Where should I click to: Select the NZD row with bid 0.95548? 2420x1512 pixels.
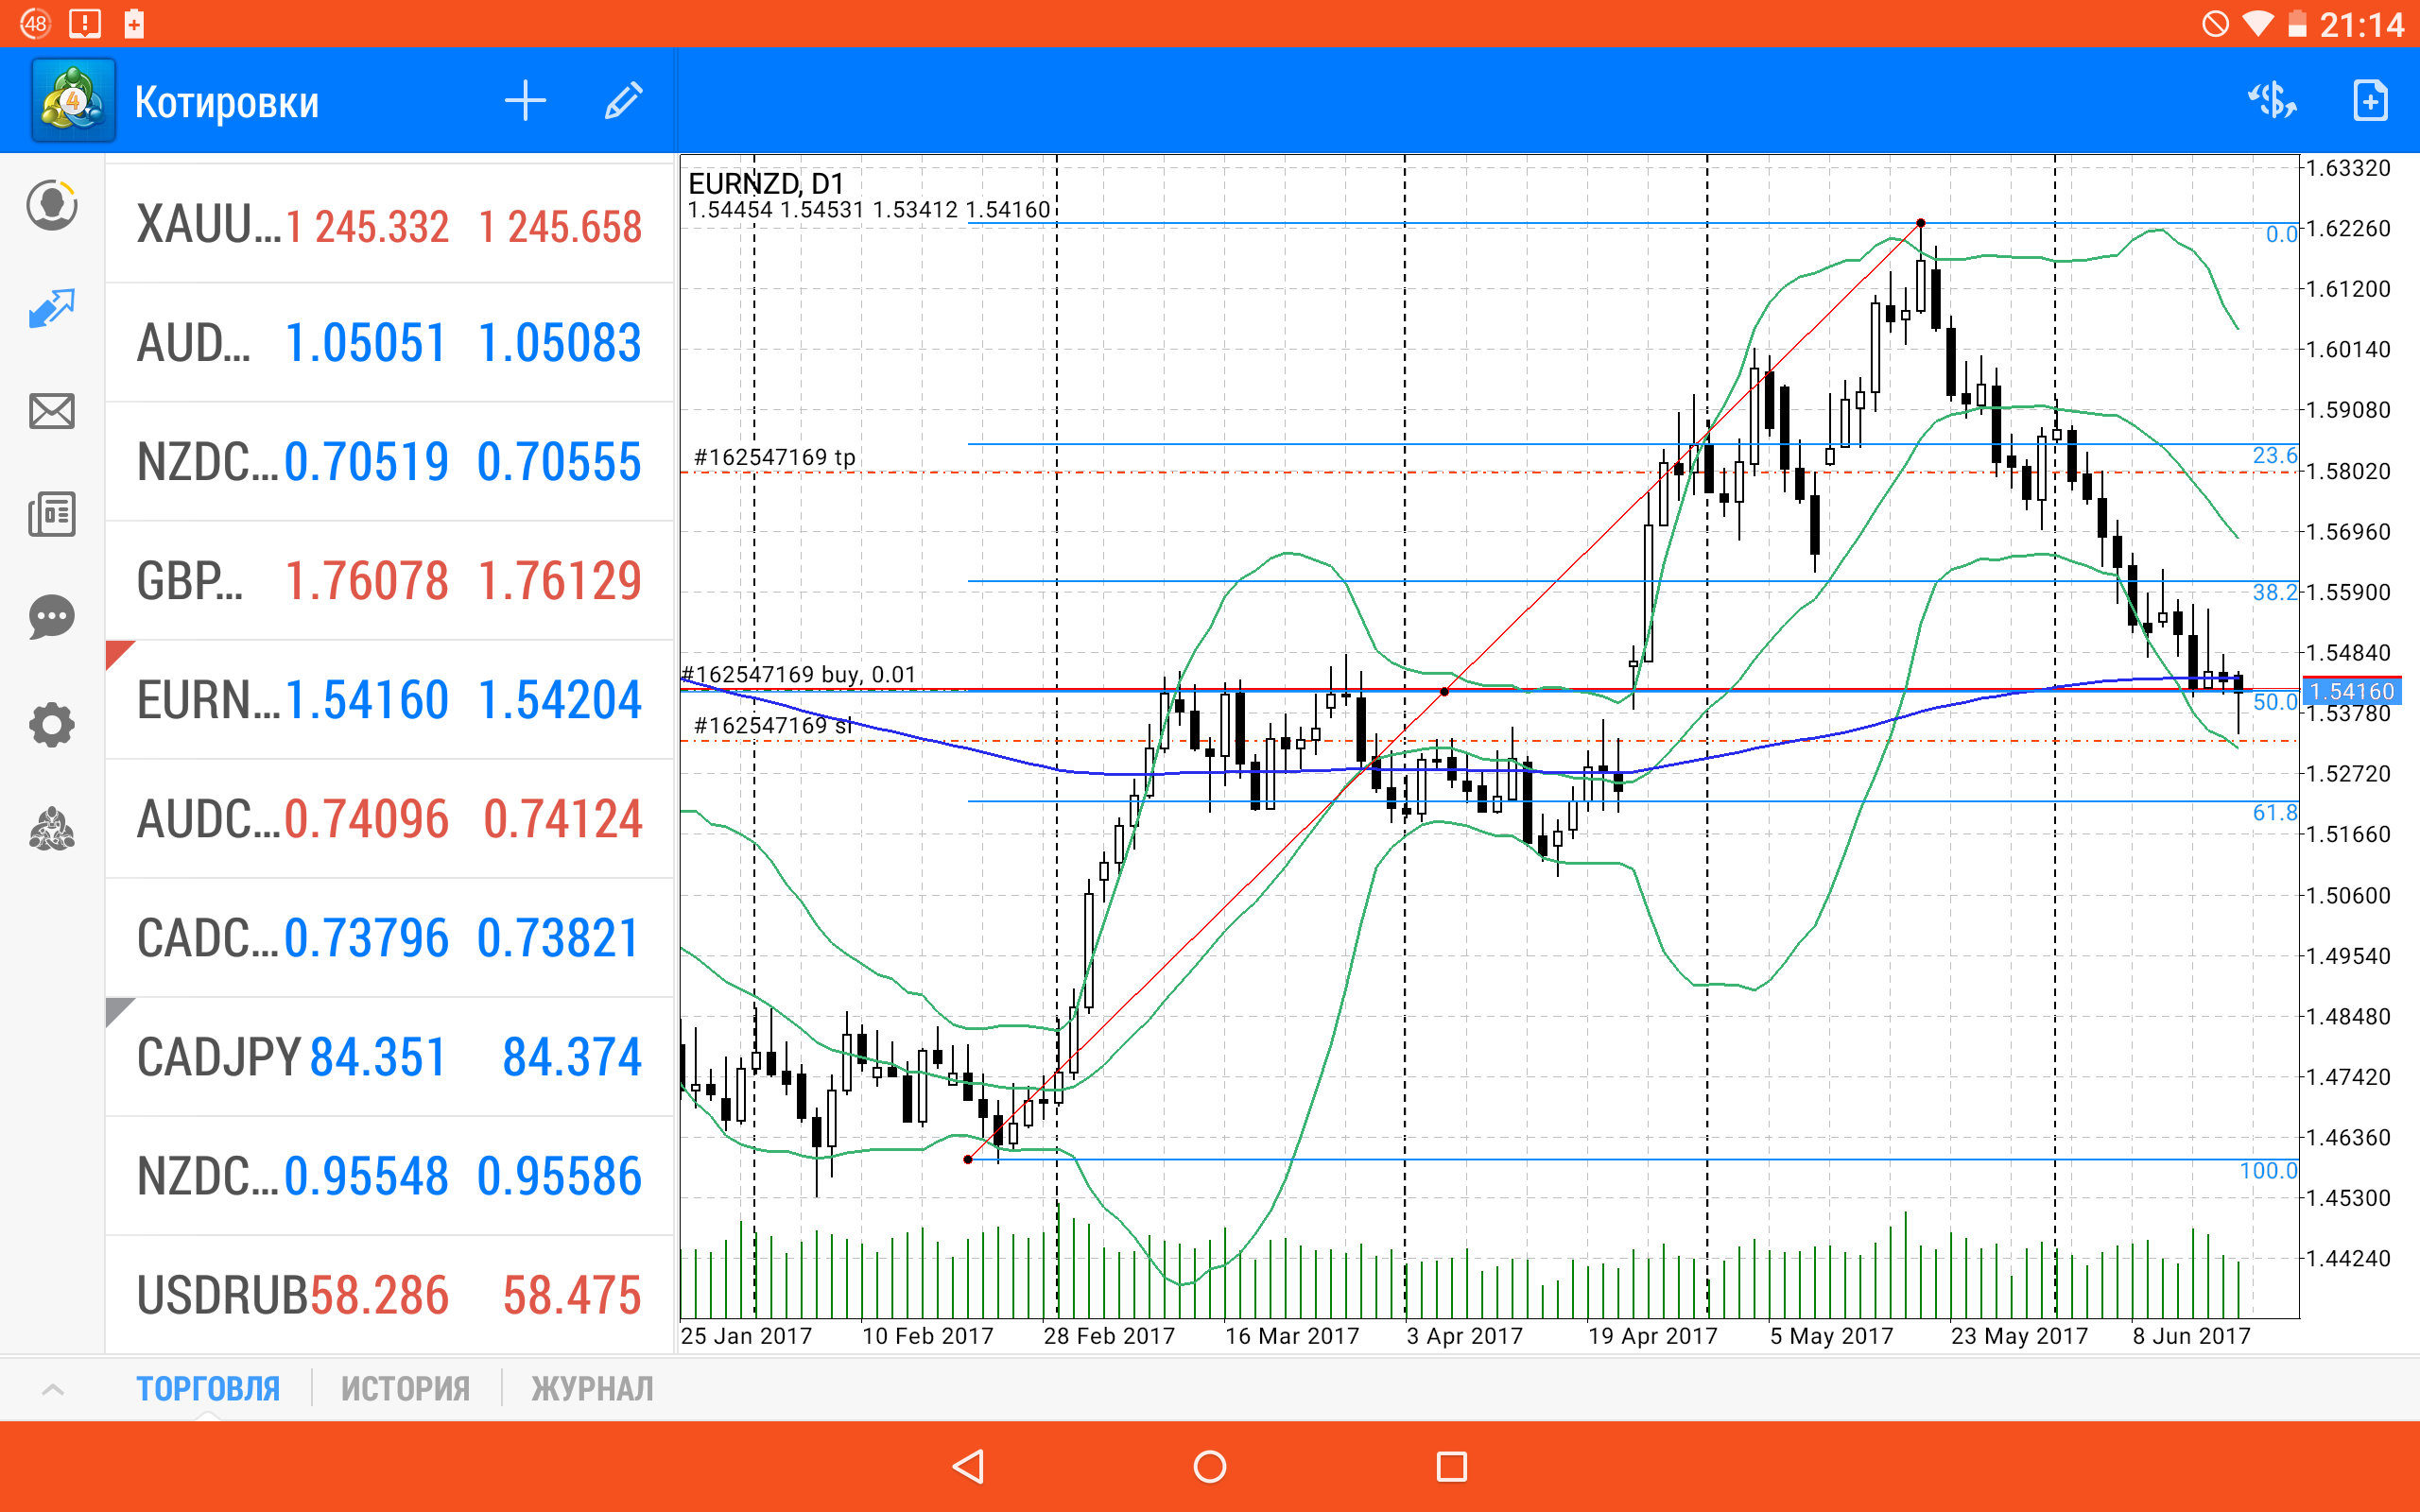[x=390, y=1176]
